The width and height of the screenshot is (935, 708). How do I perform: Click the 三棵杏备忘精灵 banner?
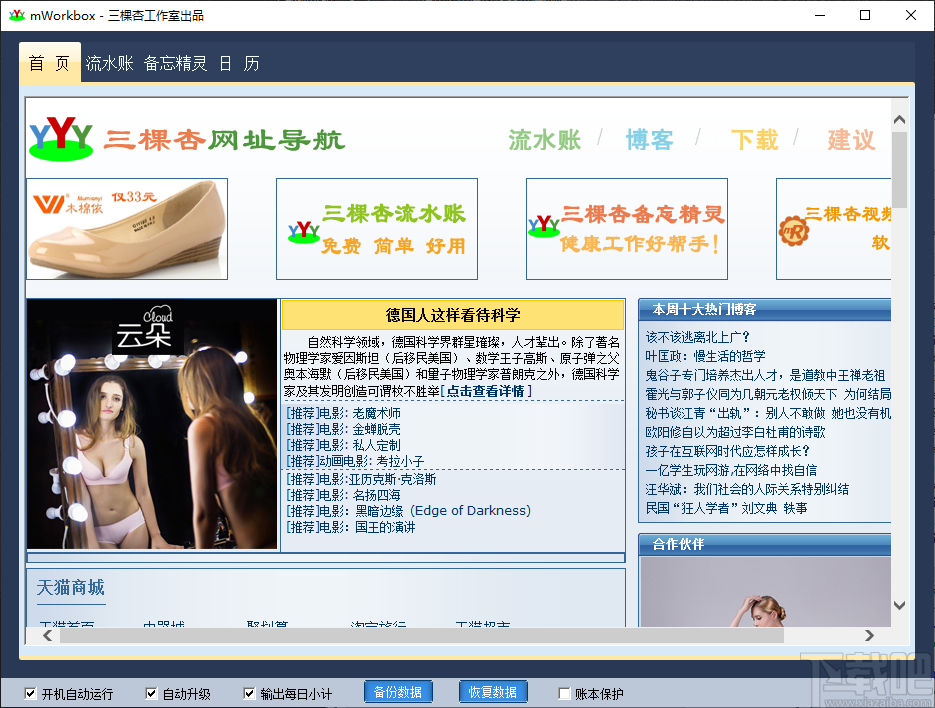[627, 229]
